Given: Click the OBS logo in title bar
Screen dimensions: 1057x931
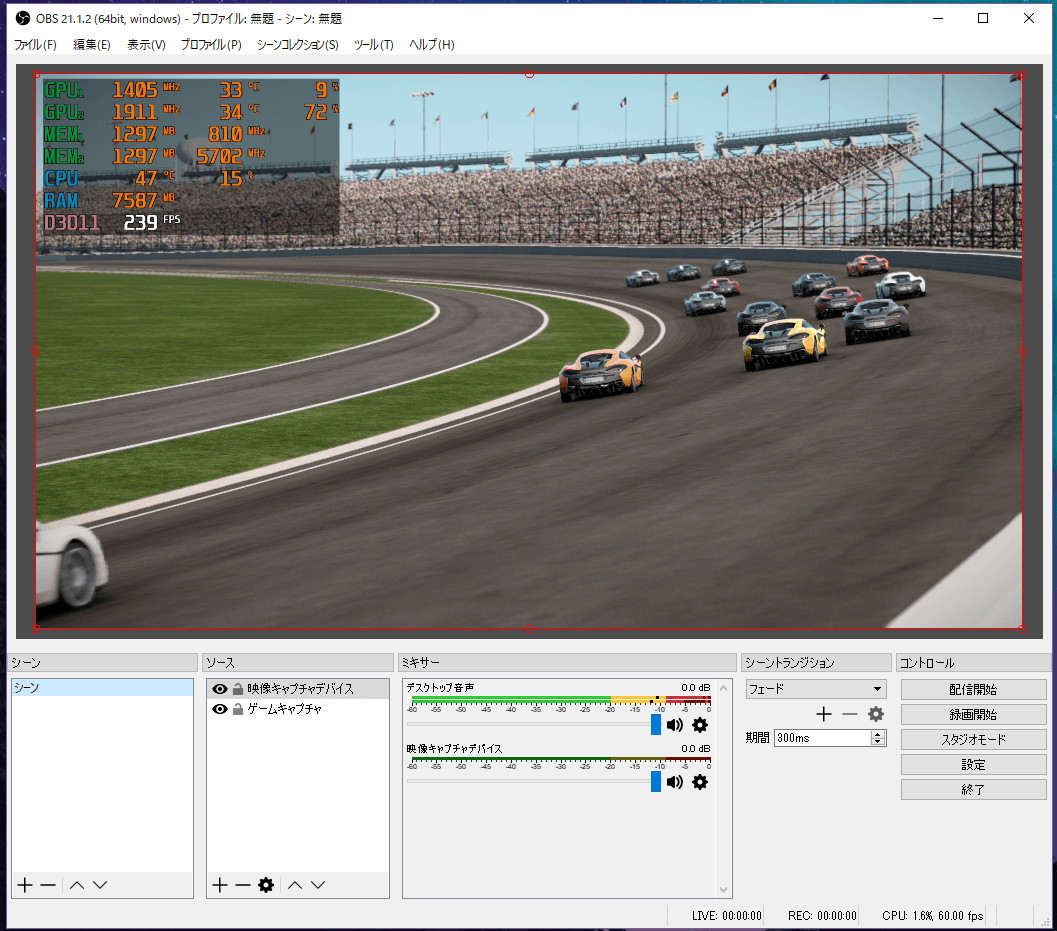Looking at the screenshot, I should pos(23,18).
